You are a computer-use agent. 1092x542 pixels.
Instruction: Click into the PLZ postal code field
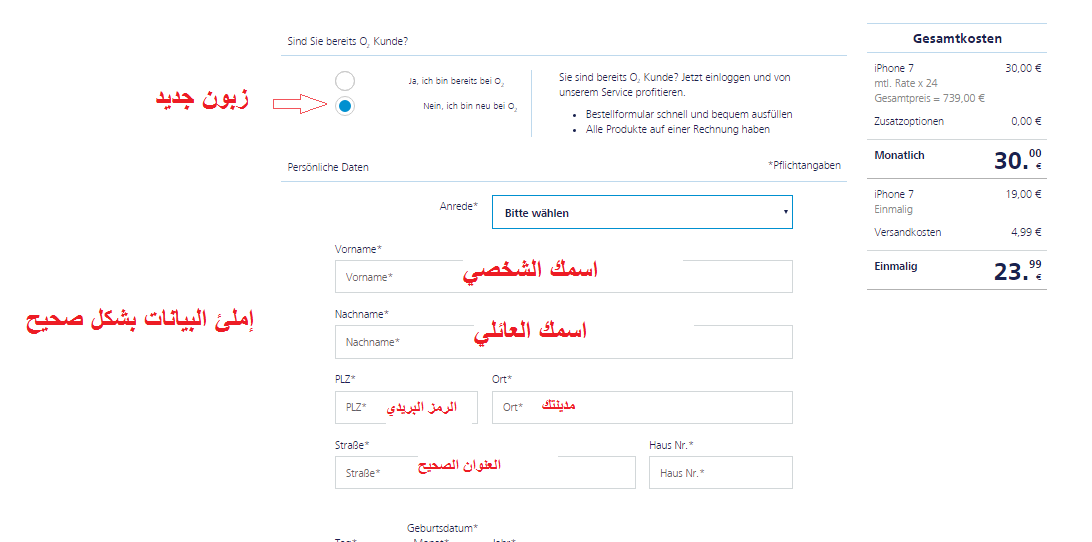pyautogui.click(x=406, y=408)
